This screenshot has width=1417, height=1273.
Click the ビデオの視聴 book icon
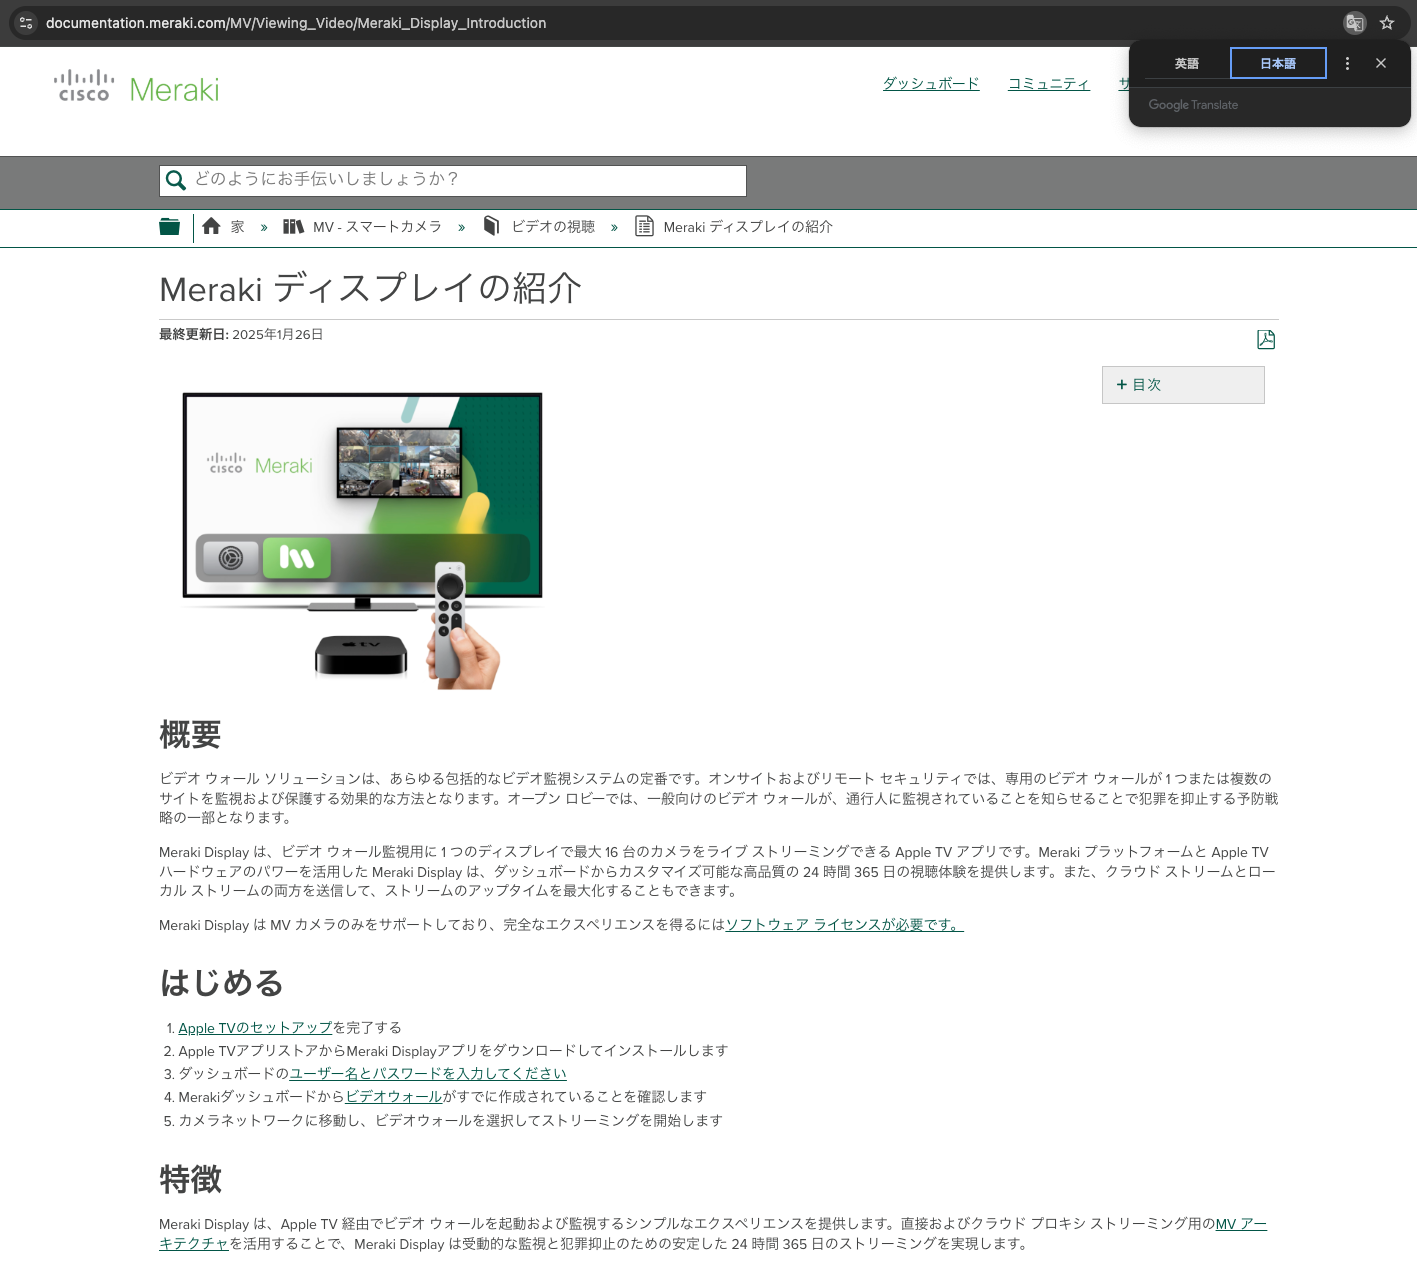coord(491,225)
